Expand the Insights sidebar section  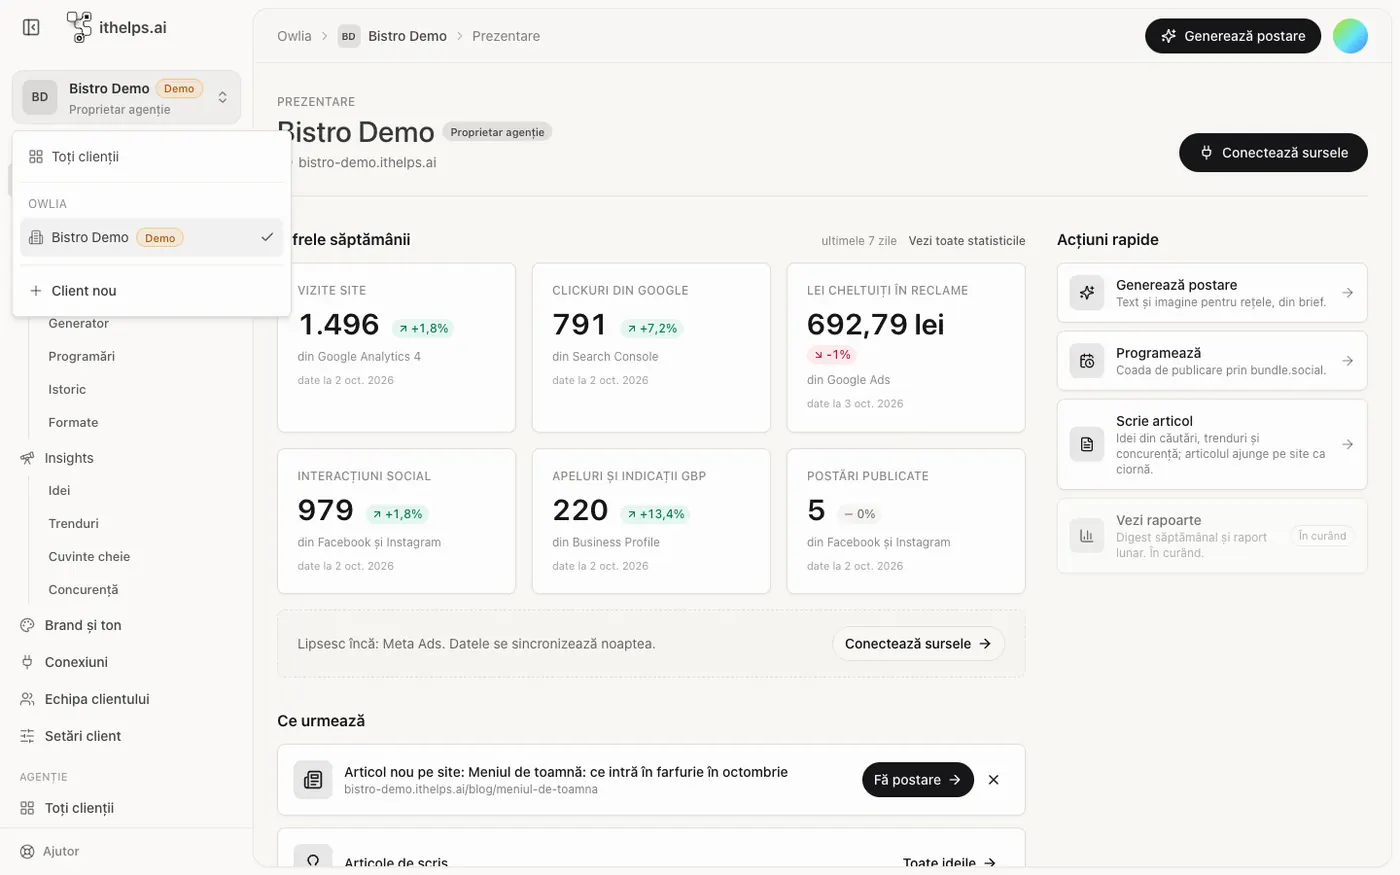click(x=69, y=458)
